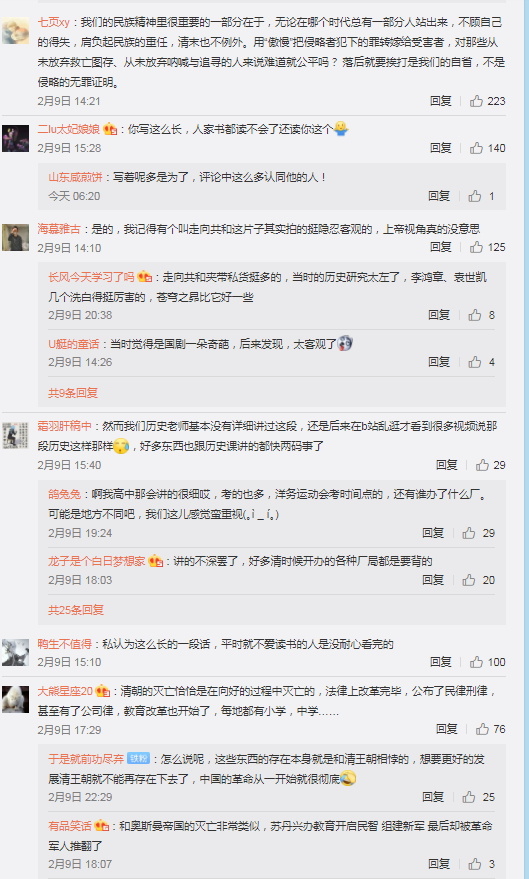Click the 铁粉 badge beside 于是就前功尽弃
Image resolution: width=529 pixels, height=879 pixels.
coord(138,758)
